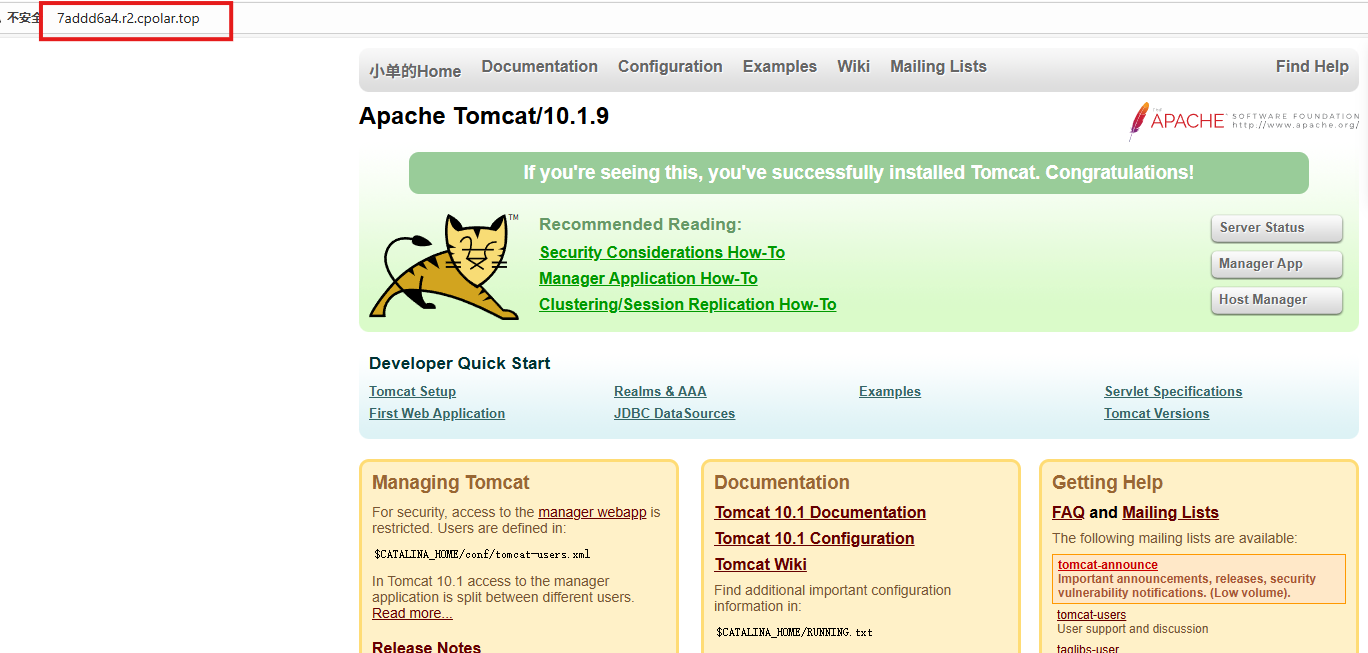
Task: Click Read more... in Managing Tomcat
Action: point(412,613)
